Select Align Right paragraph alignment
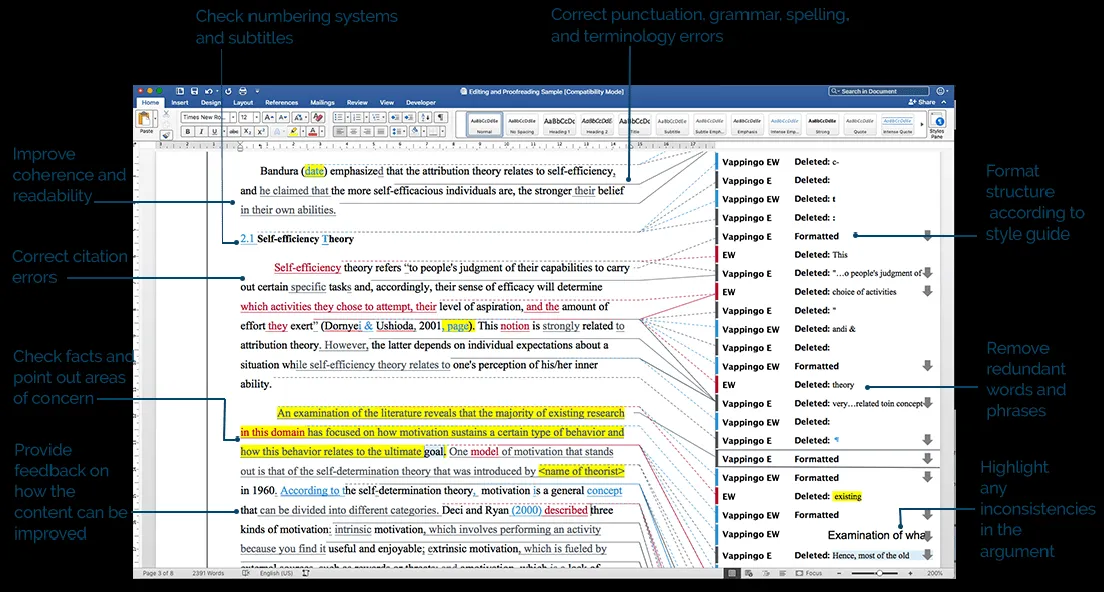The width and height of the screenshot is (1104, 592). pos(367,132)
